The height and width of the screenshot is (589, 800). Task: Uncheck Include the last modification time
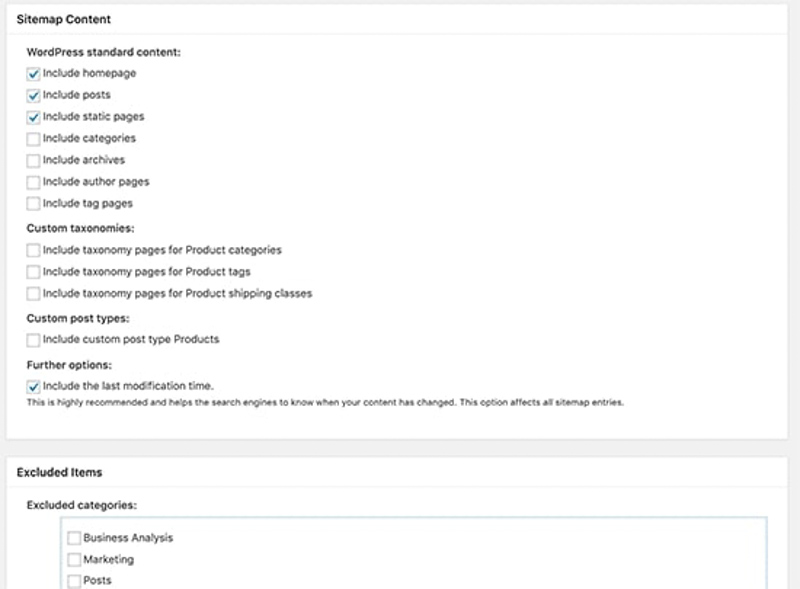34,386
